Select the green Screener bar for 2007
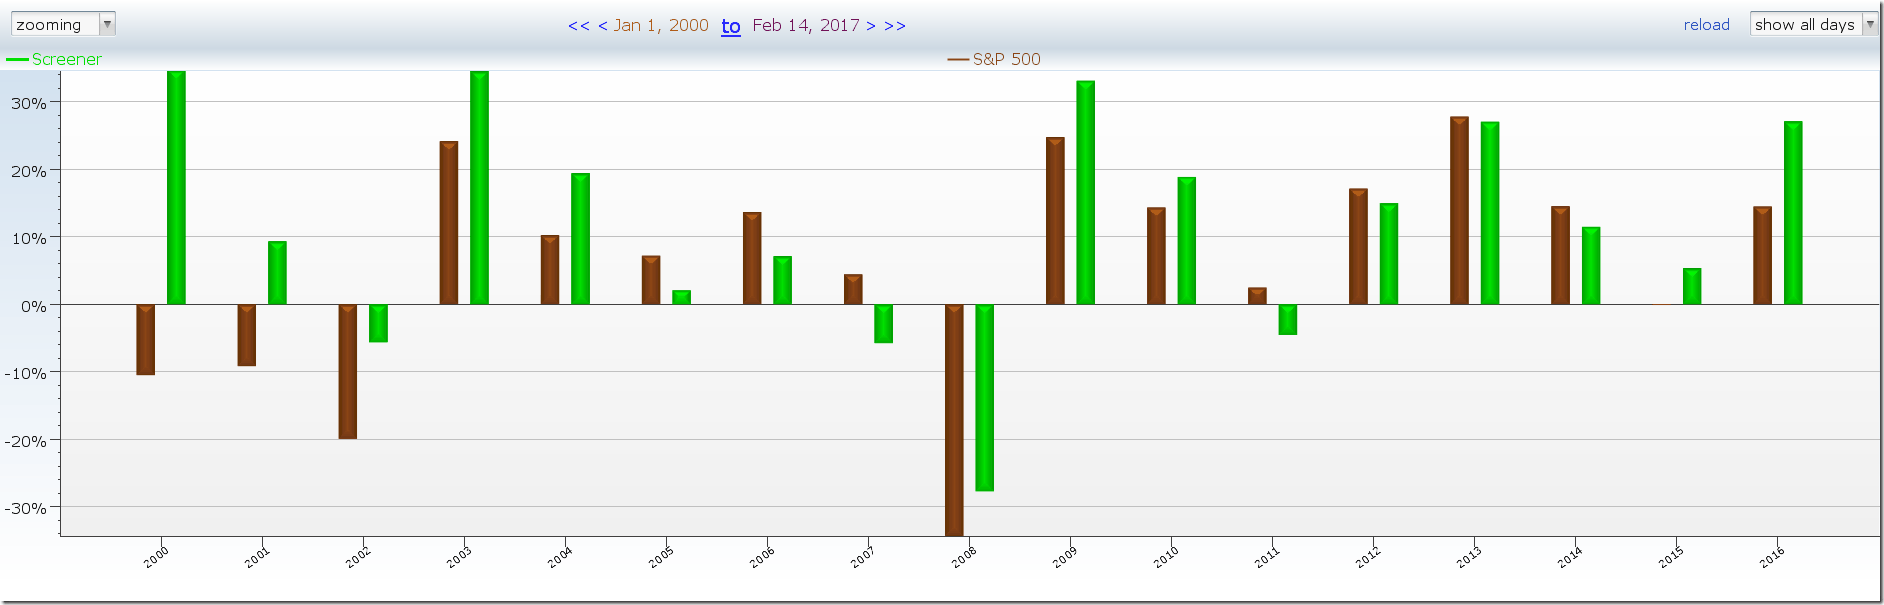Image resolution: width=1884 pixels, height=605 pixels. pyautogui.click(x=884, y=324)
